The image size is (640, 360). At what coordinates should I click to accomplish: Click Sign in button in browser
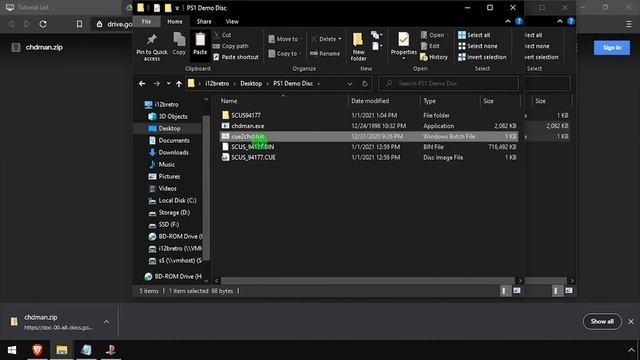pos(611,48)
